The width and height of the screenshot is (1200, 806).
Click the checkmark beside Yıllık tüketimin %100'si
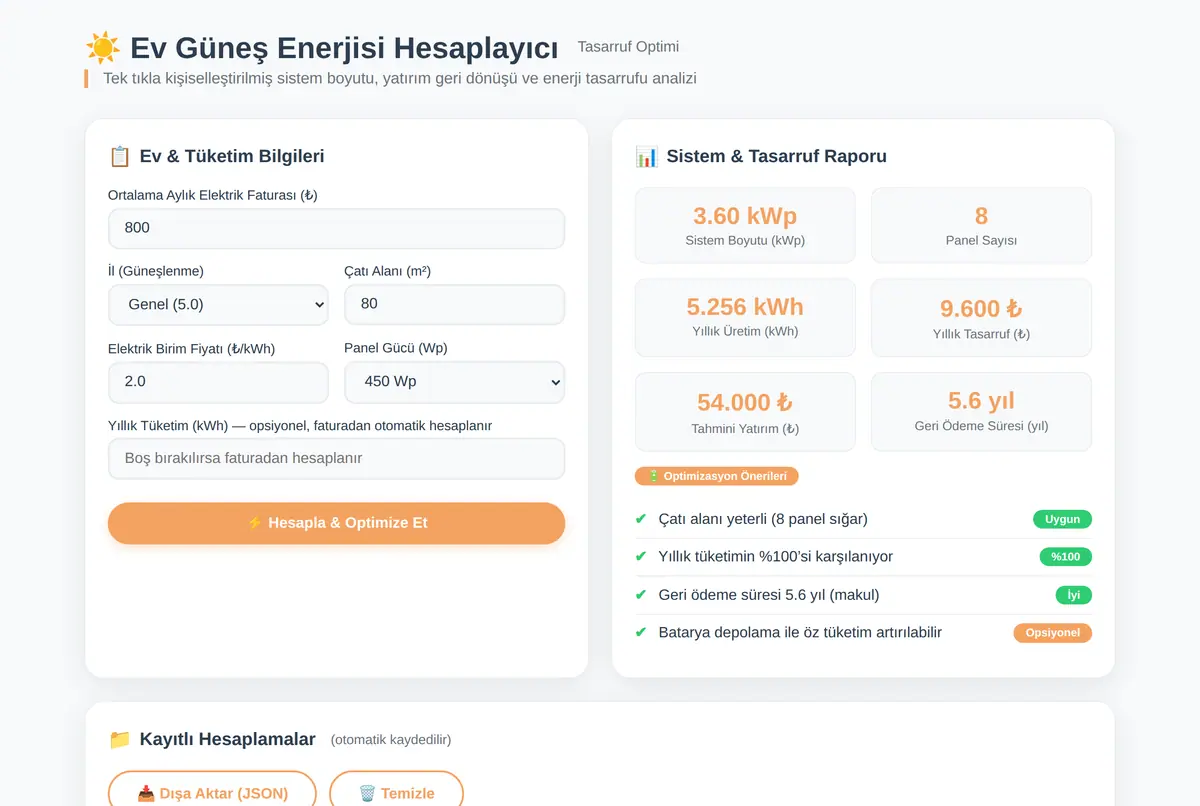coord(641,557)
